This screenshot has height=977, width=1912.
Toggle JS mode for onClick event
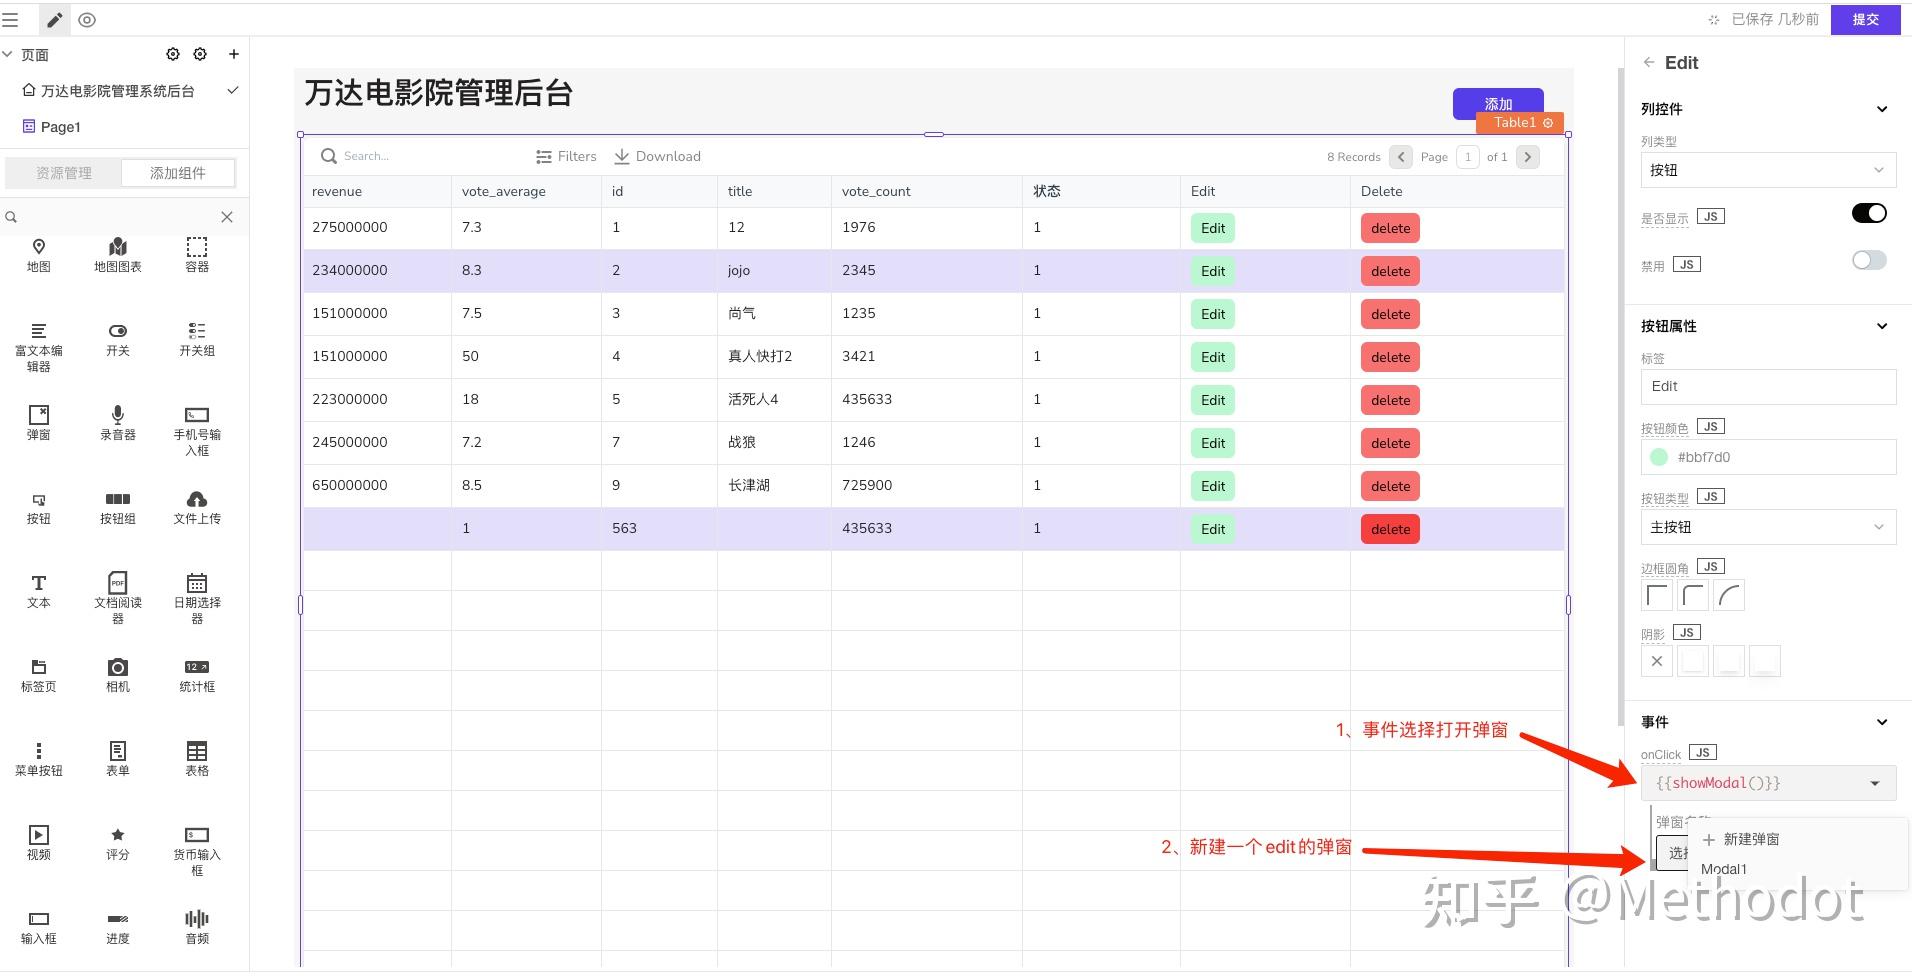coord(1703,753)
